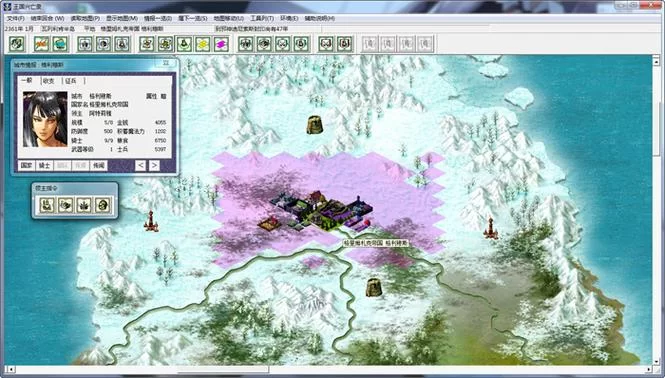The height and width of the screenshot is (378, 665).
Task: Click the first icon in the lord command panel
Action: click(x=47, y=205)
